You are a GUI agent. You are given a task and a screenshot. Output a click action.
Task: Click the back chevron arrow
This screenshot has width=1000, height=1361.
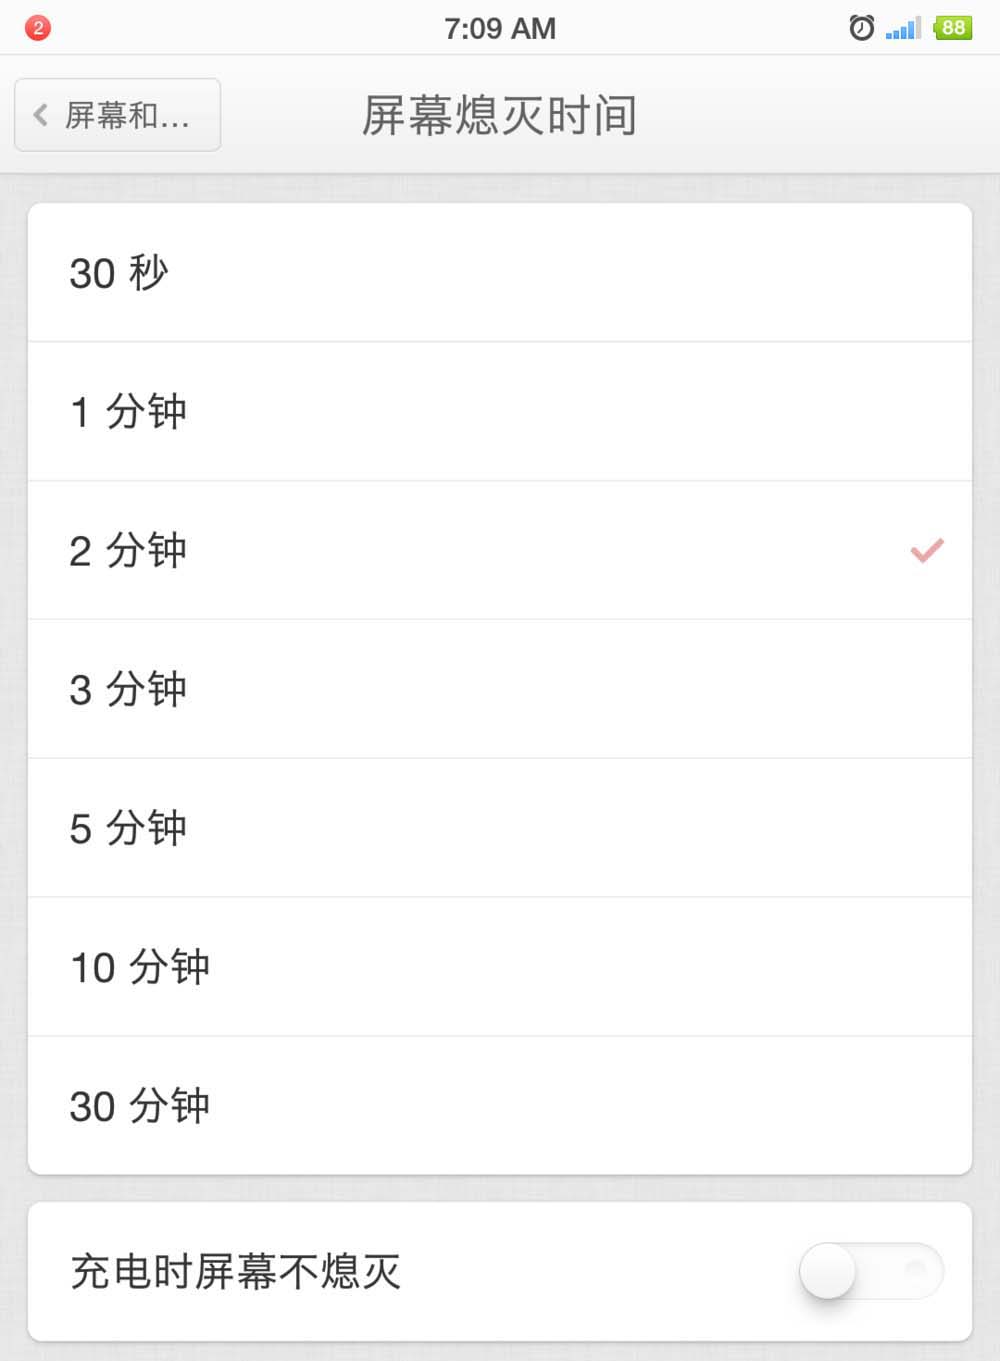point(41,115)
